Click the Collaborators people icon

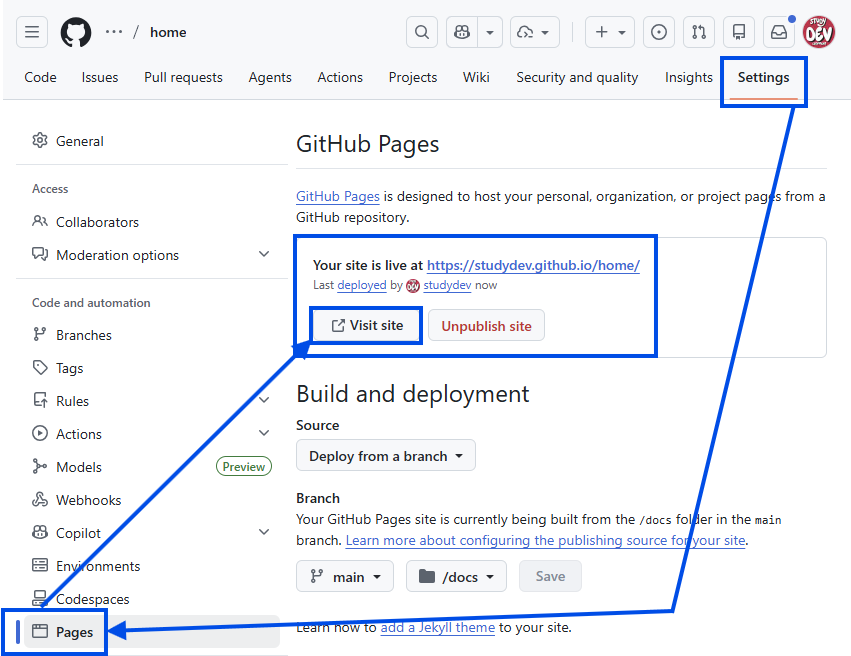coord(40,221)
